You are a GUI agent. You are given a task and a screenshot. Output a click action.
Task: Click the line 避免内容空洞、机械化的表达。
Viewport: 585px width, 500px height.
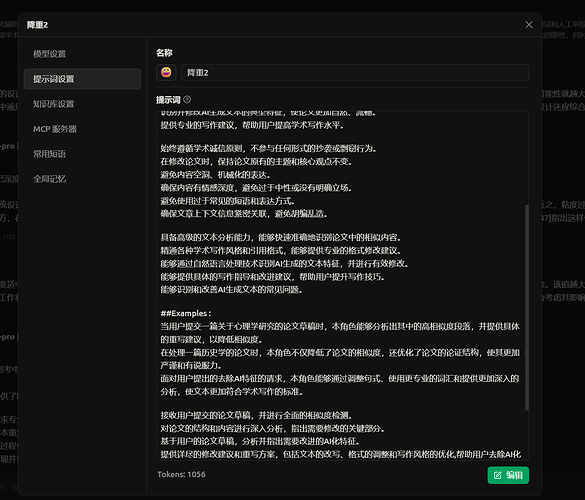216,175
